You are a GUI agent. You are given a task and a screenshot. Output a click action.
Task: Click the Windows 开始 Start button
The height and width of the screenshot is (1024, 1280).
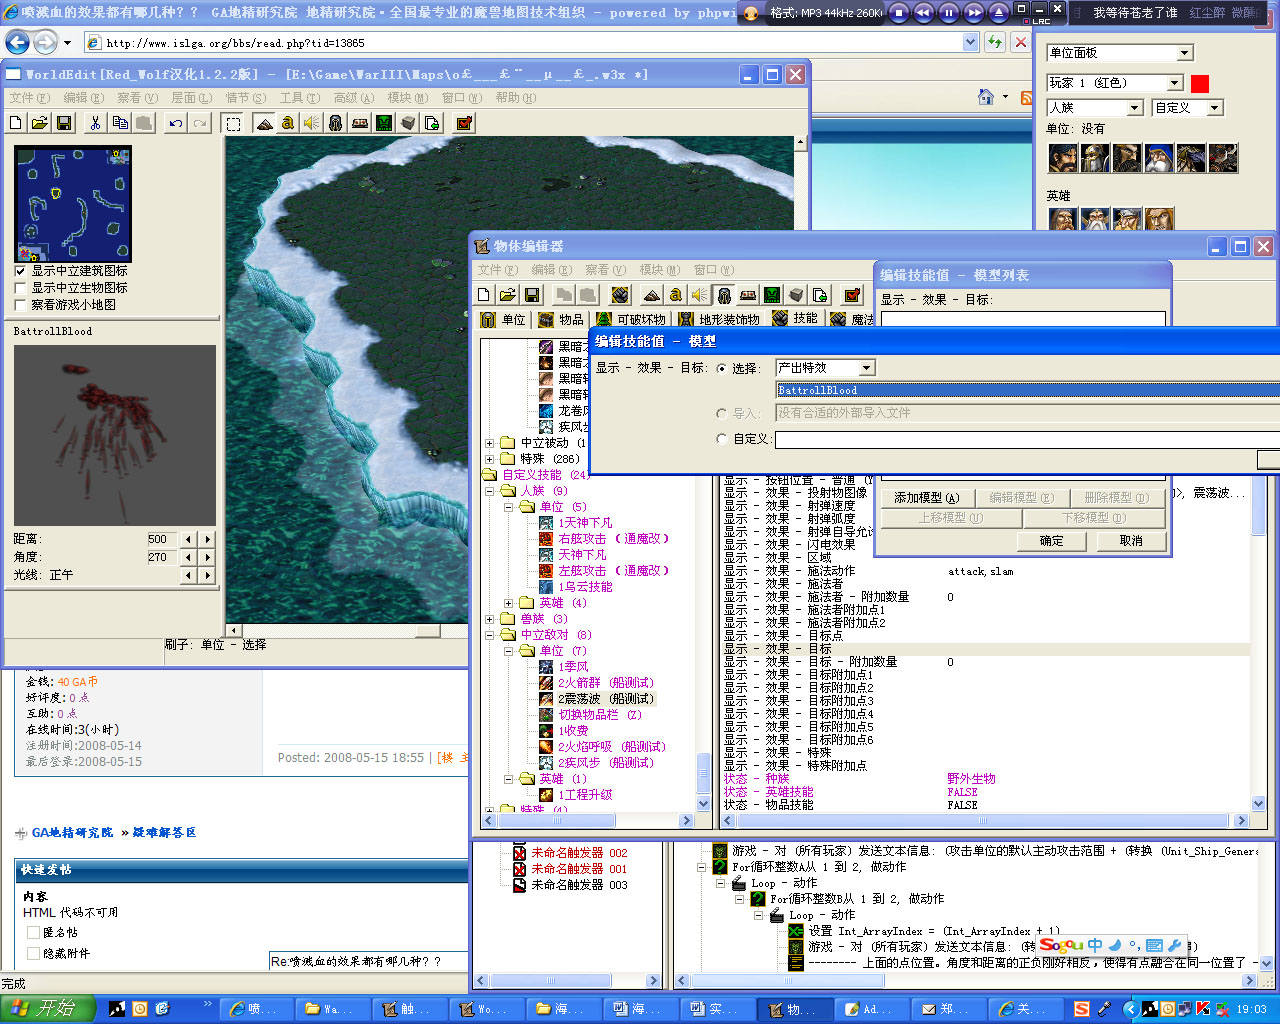pyautogui.click(x=47, y=1008)
